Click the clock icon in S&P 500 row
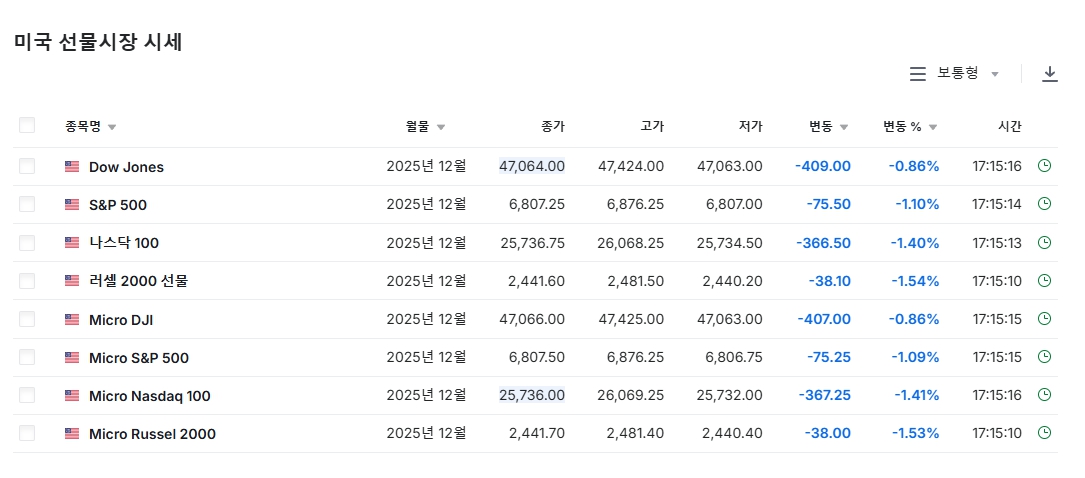This screenshot has width=1085, height=478. click(x=1045, y=204)
